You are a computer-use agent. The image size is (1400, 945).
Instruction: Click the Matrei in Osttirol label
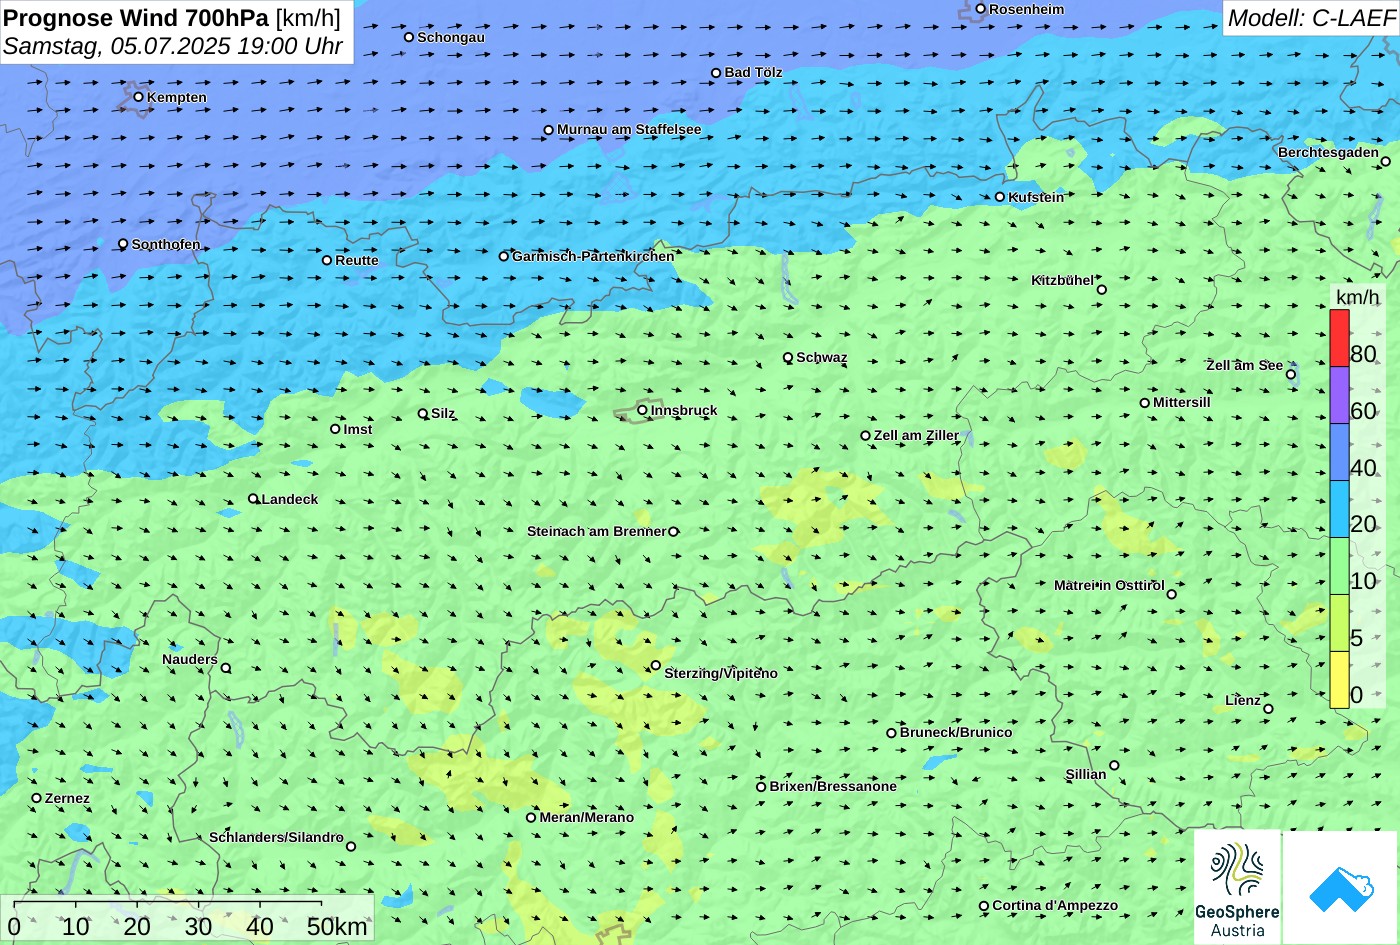(x=1109, y=585)
